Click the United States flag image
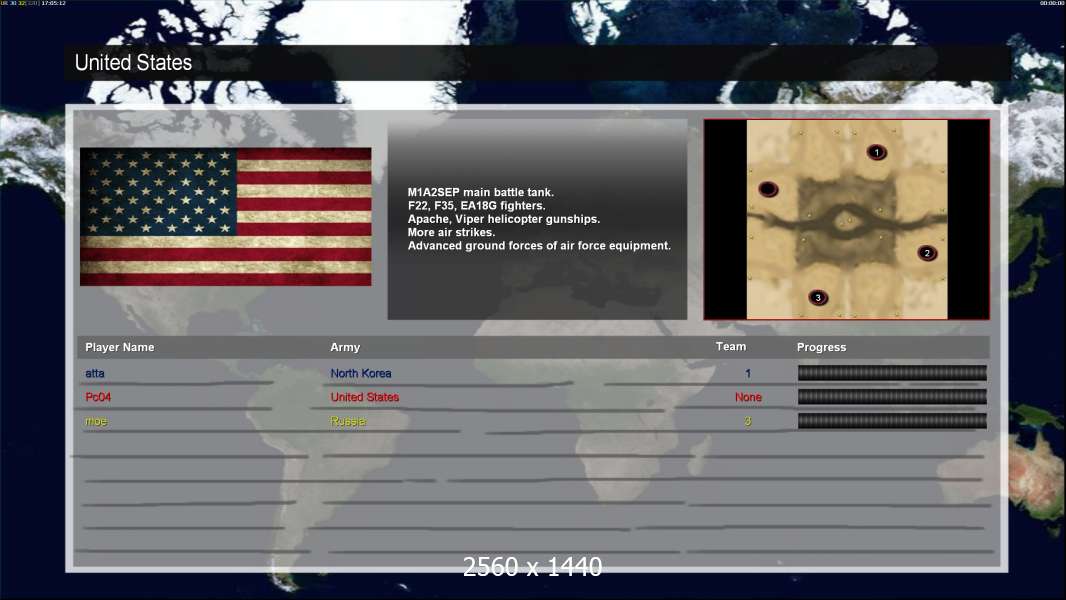The image size is (1066, 600). (226, 217)
